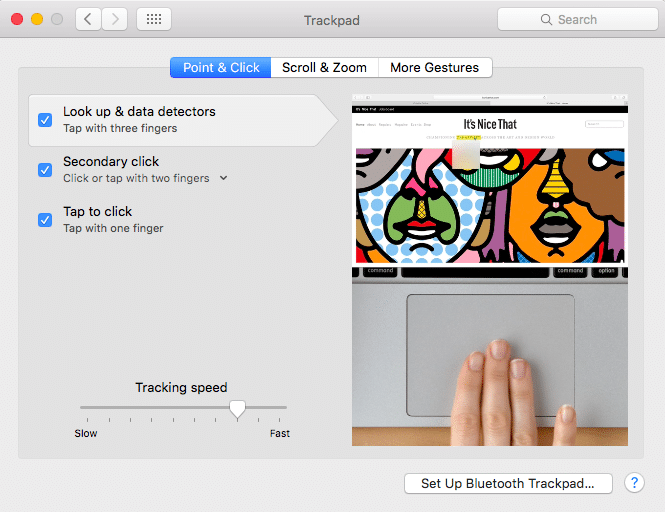Screen dimensions: 665x512
Task: Click into the Search field
Action: [577, 19]
